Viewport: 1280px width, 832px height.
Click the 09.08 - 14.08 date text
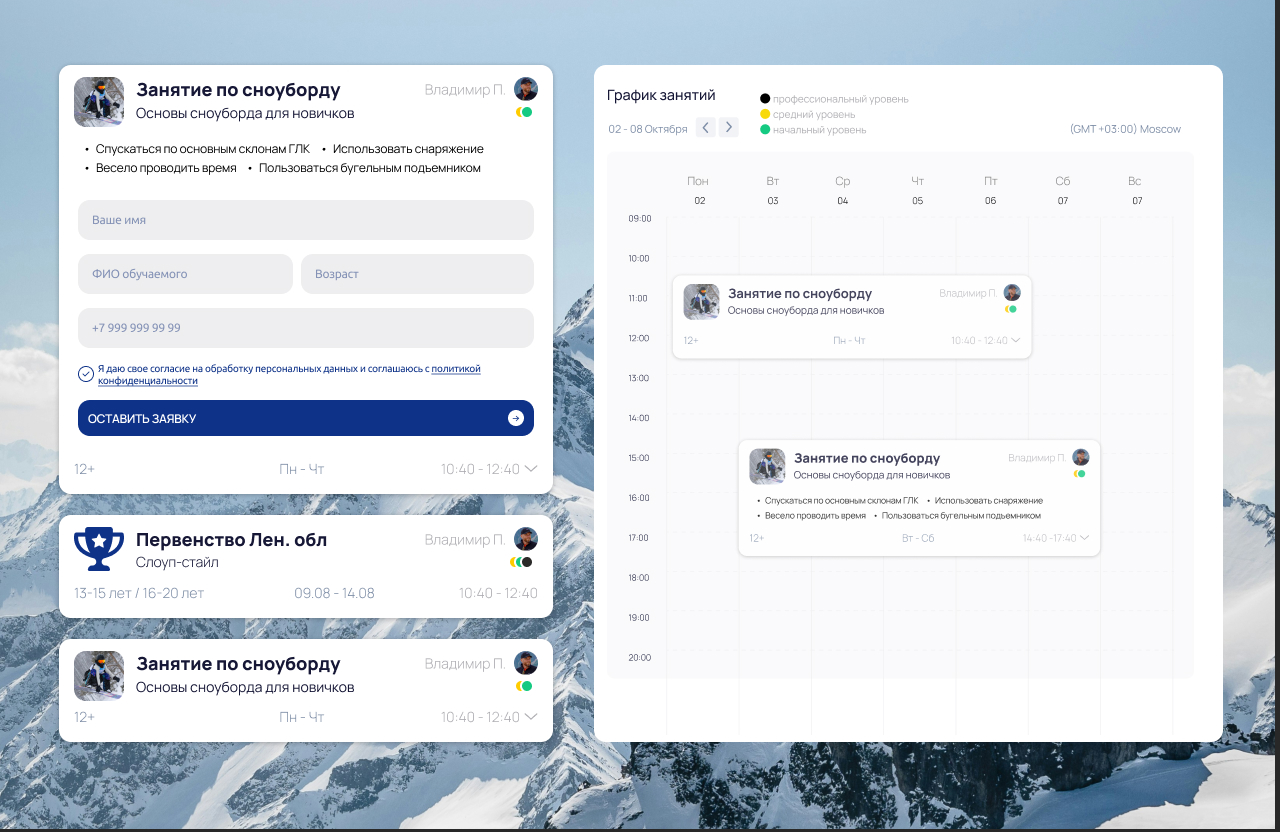coord(334,593)
